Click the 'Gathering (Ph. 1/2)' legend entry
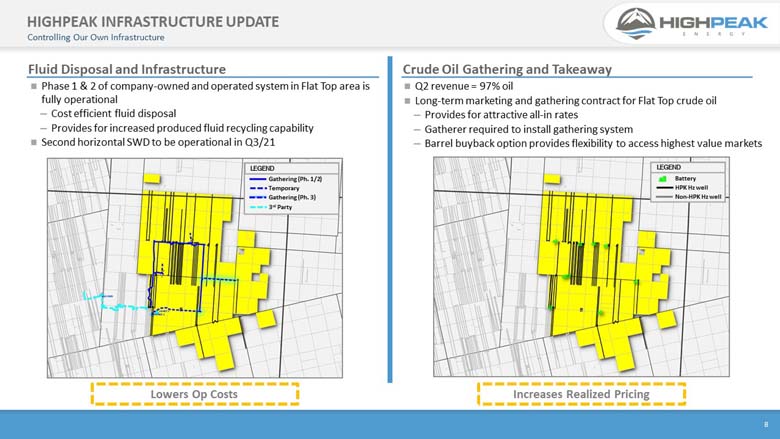 coord(286,178)
